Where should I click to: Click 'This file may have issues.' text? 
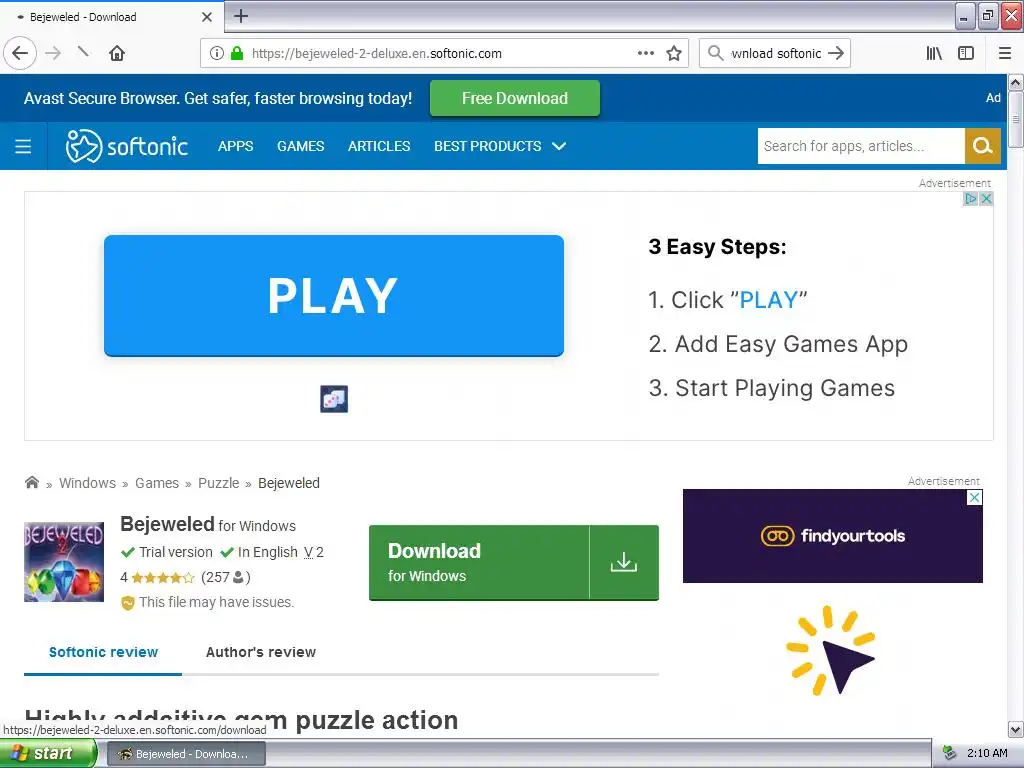click(216, 602)
